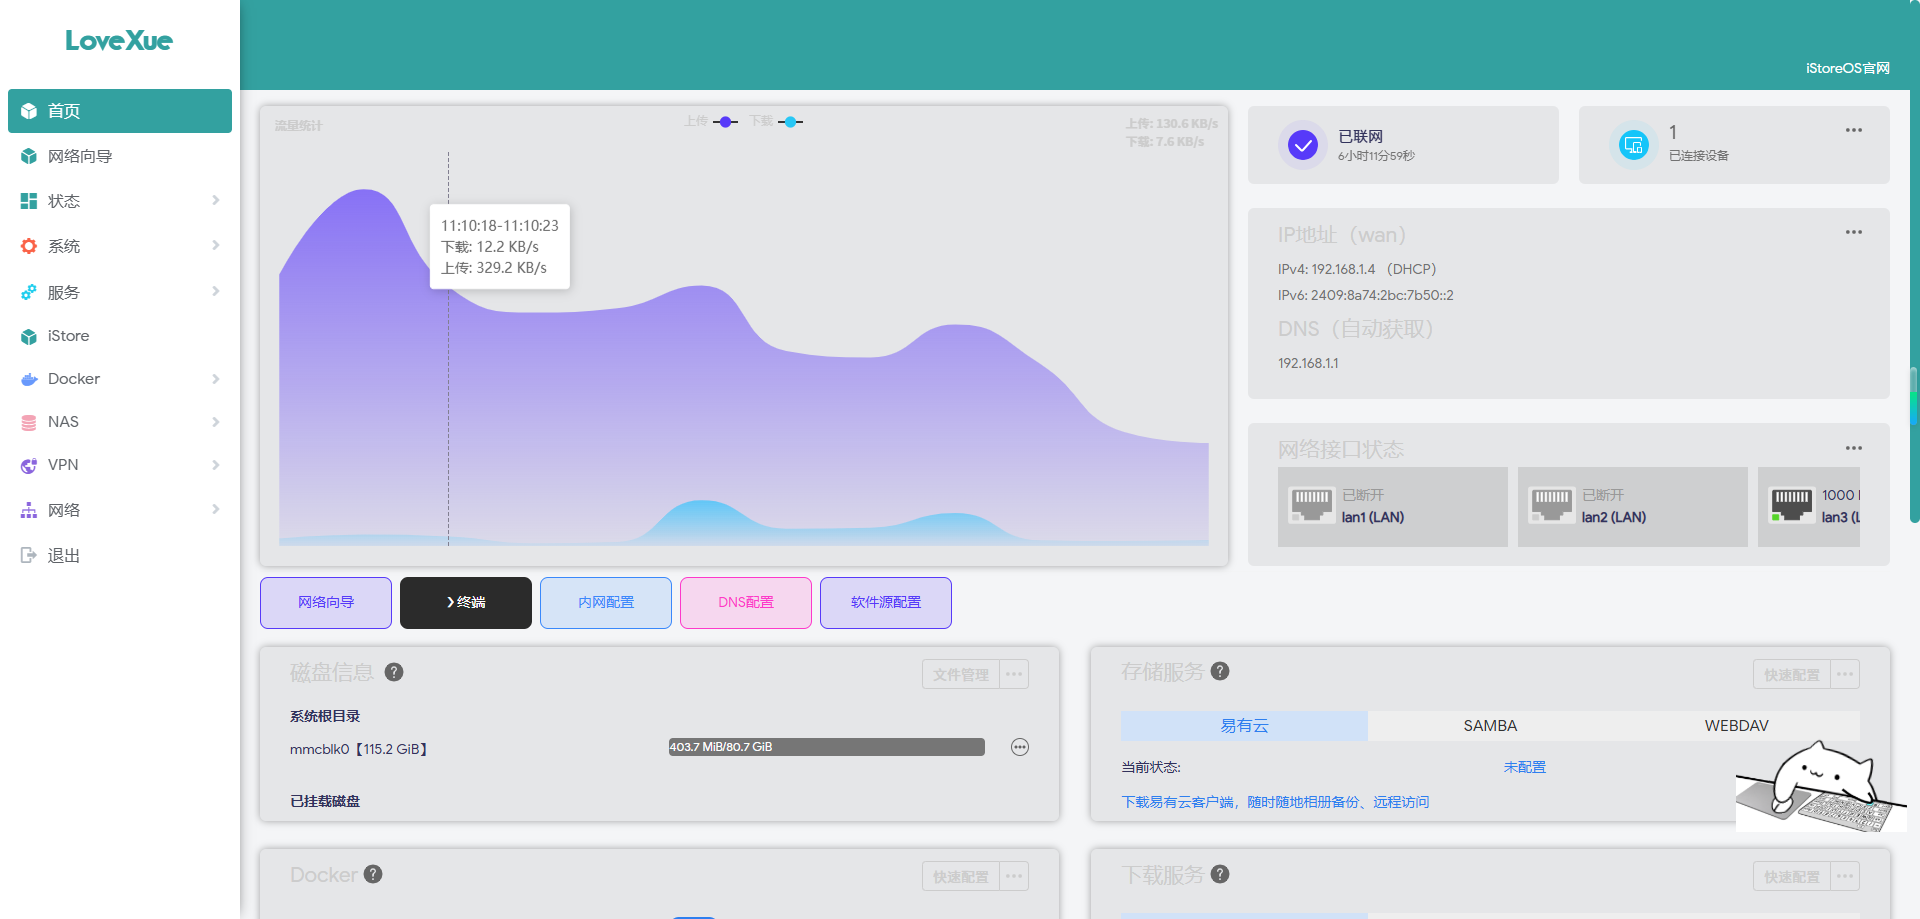Viewport: 1920px width, 919px height.
Task: Open the 终端 terminal button
Action: [x=465, y=602]
